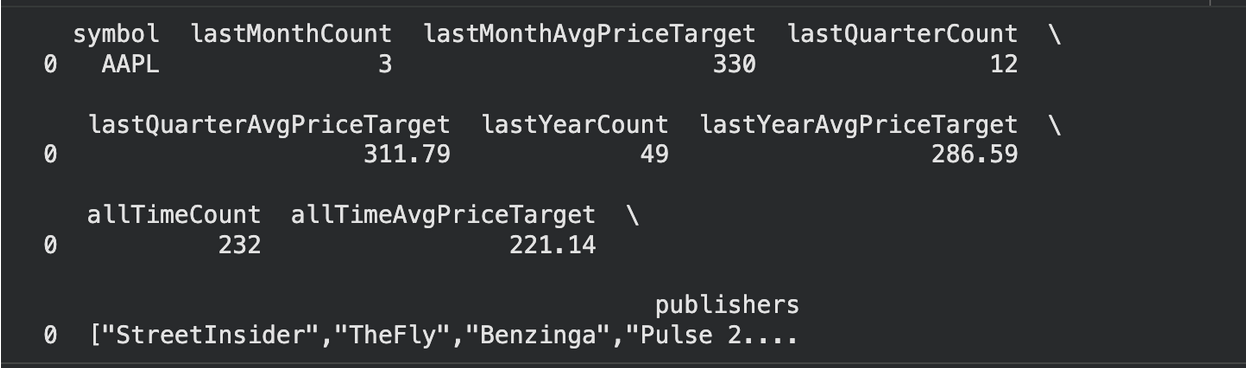The width and height of the screenshot is (1246, 368).
Task: Click the lastMonthAvgPriceTarget header text
Action: pyautogui.click(x=590, y=34)
